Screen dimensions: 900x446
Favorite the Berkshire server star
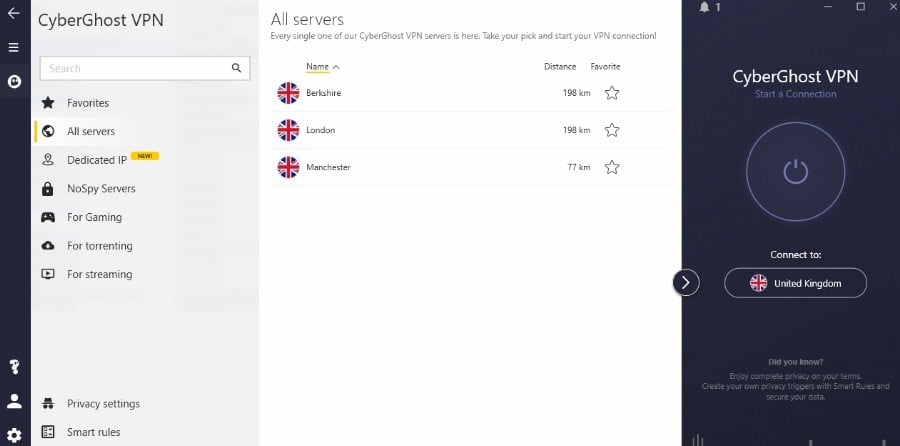(x=612, y=93)
